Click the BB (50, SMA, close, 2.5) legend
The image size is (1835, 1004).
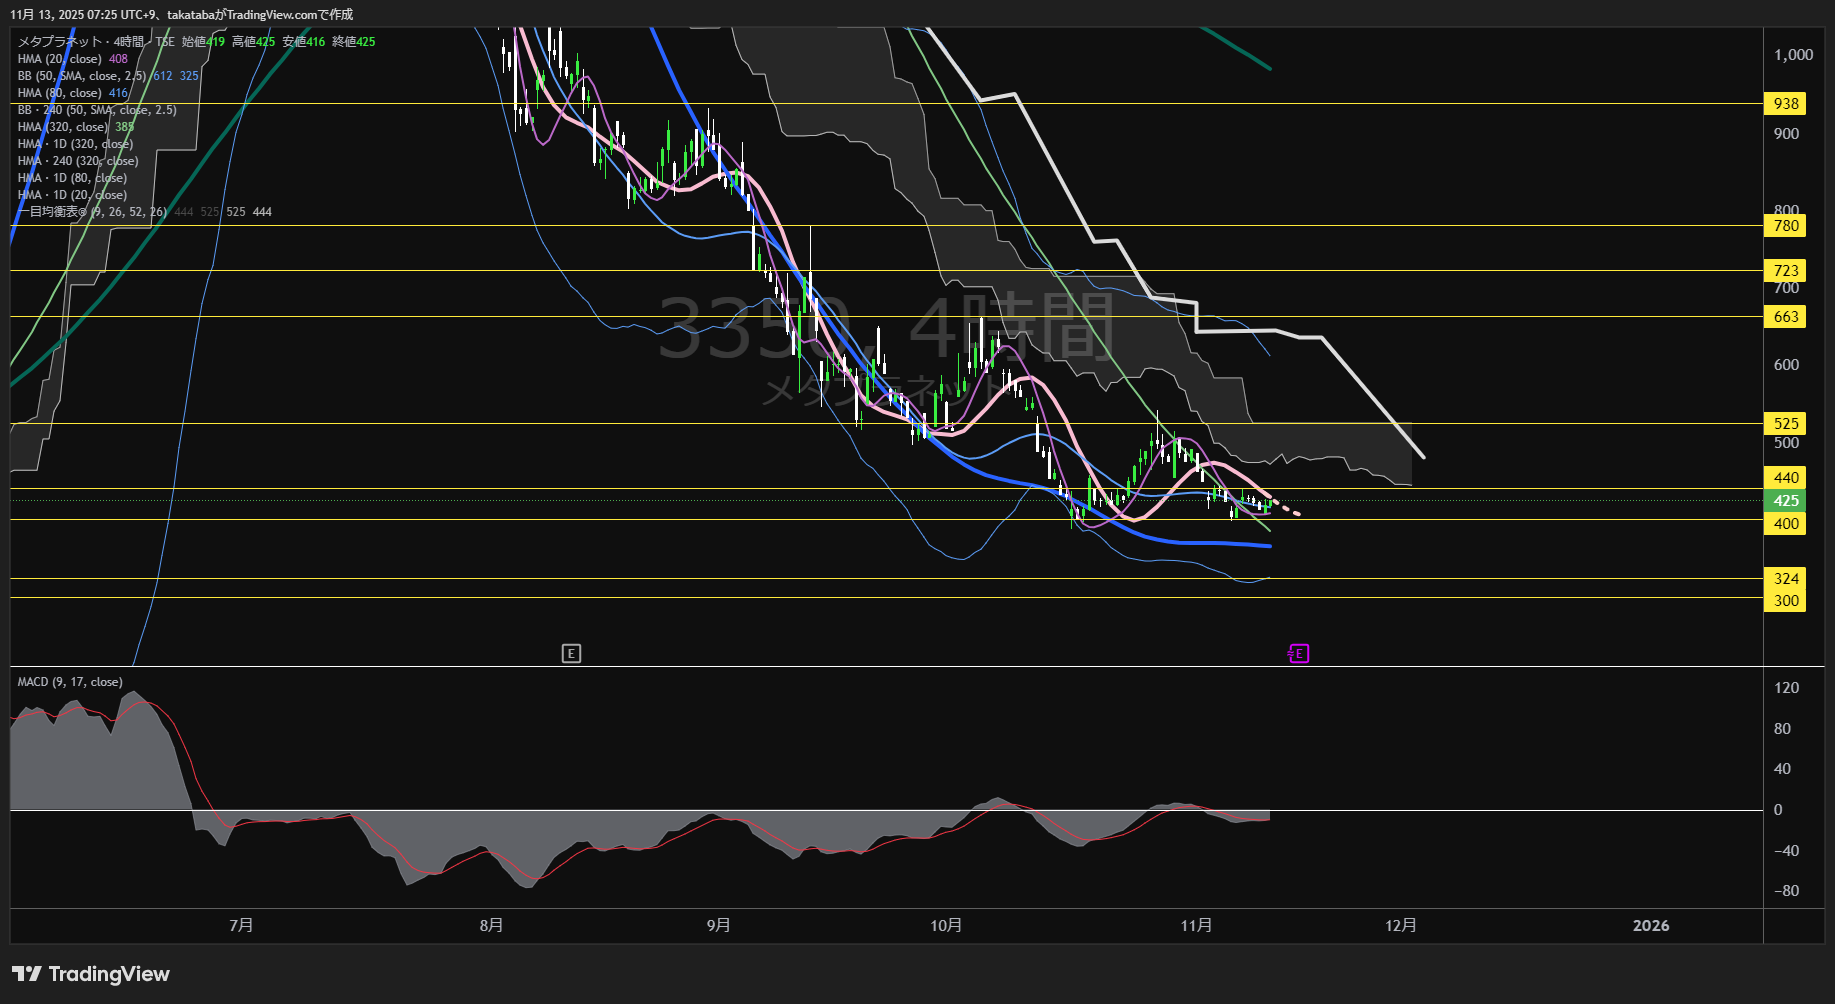tap(82, 76)
